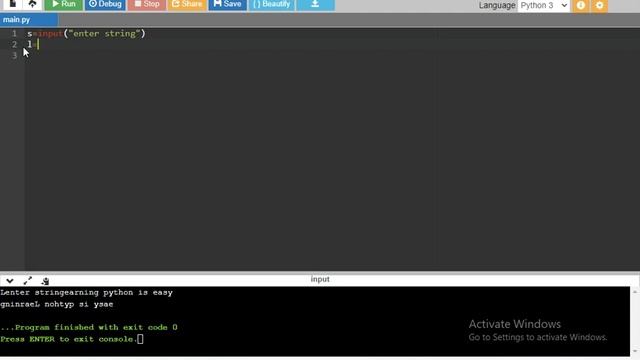This screenshot has width=640, height=360.
Task: Place cursor in code line 1
Action: pos(86,33)
